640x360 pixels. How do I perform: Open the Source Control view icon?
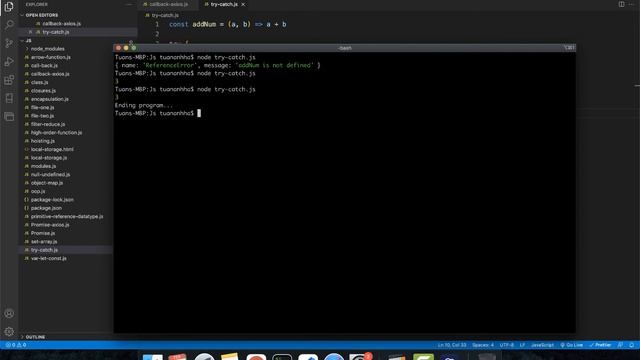(x=9, y=43)
